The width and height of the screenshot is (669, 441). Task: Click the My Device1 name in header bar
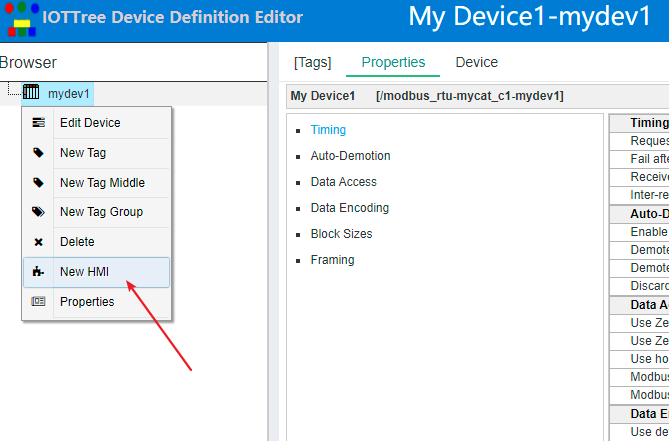pos(323,96)
